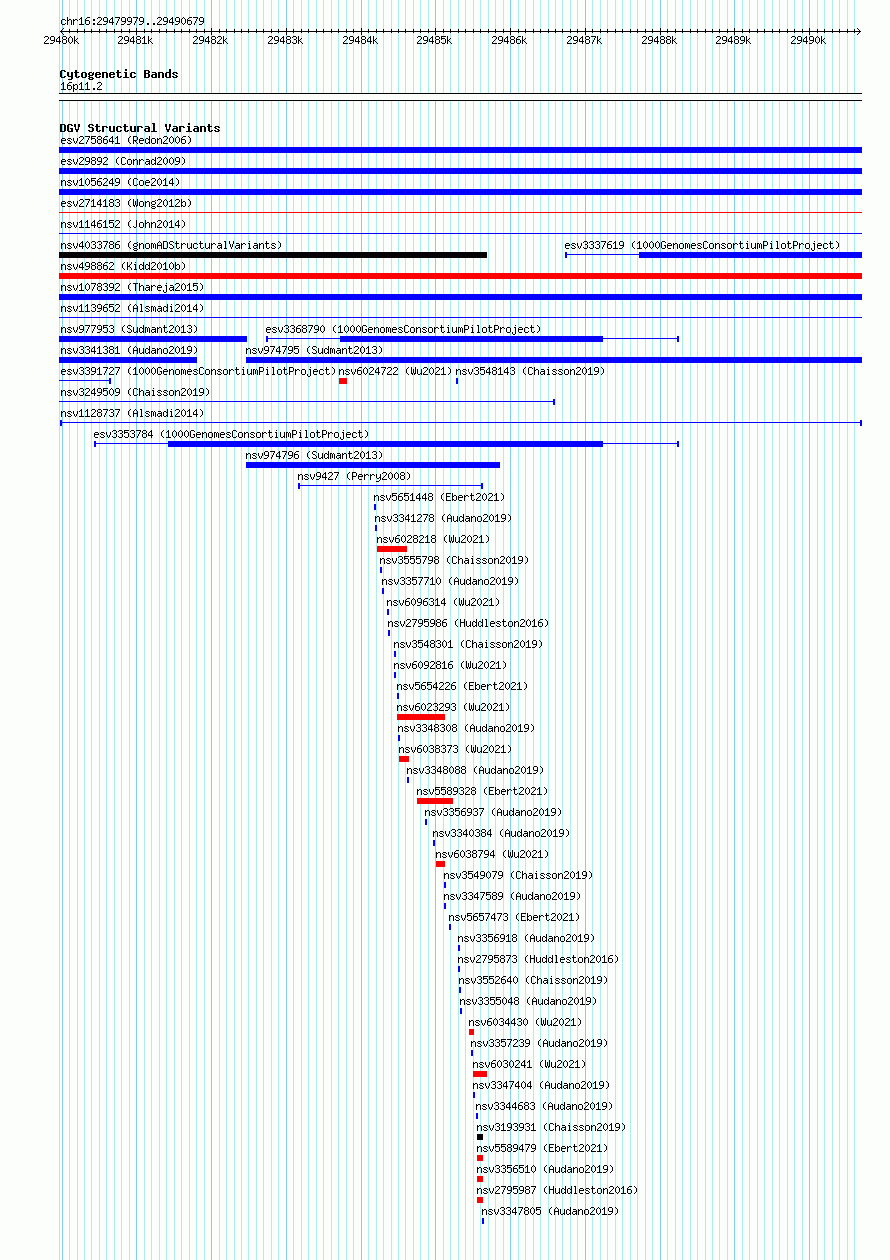Click nsv3356510 (Audano2019) label

[545, 1169]
